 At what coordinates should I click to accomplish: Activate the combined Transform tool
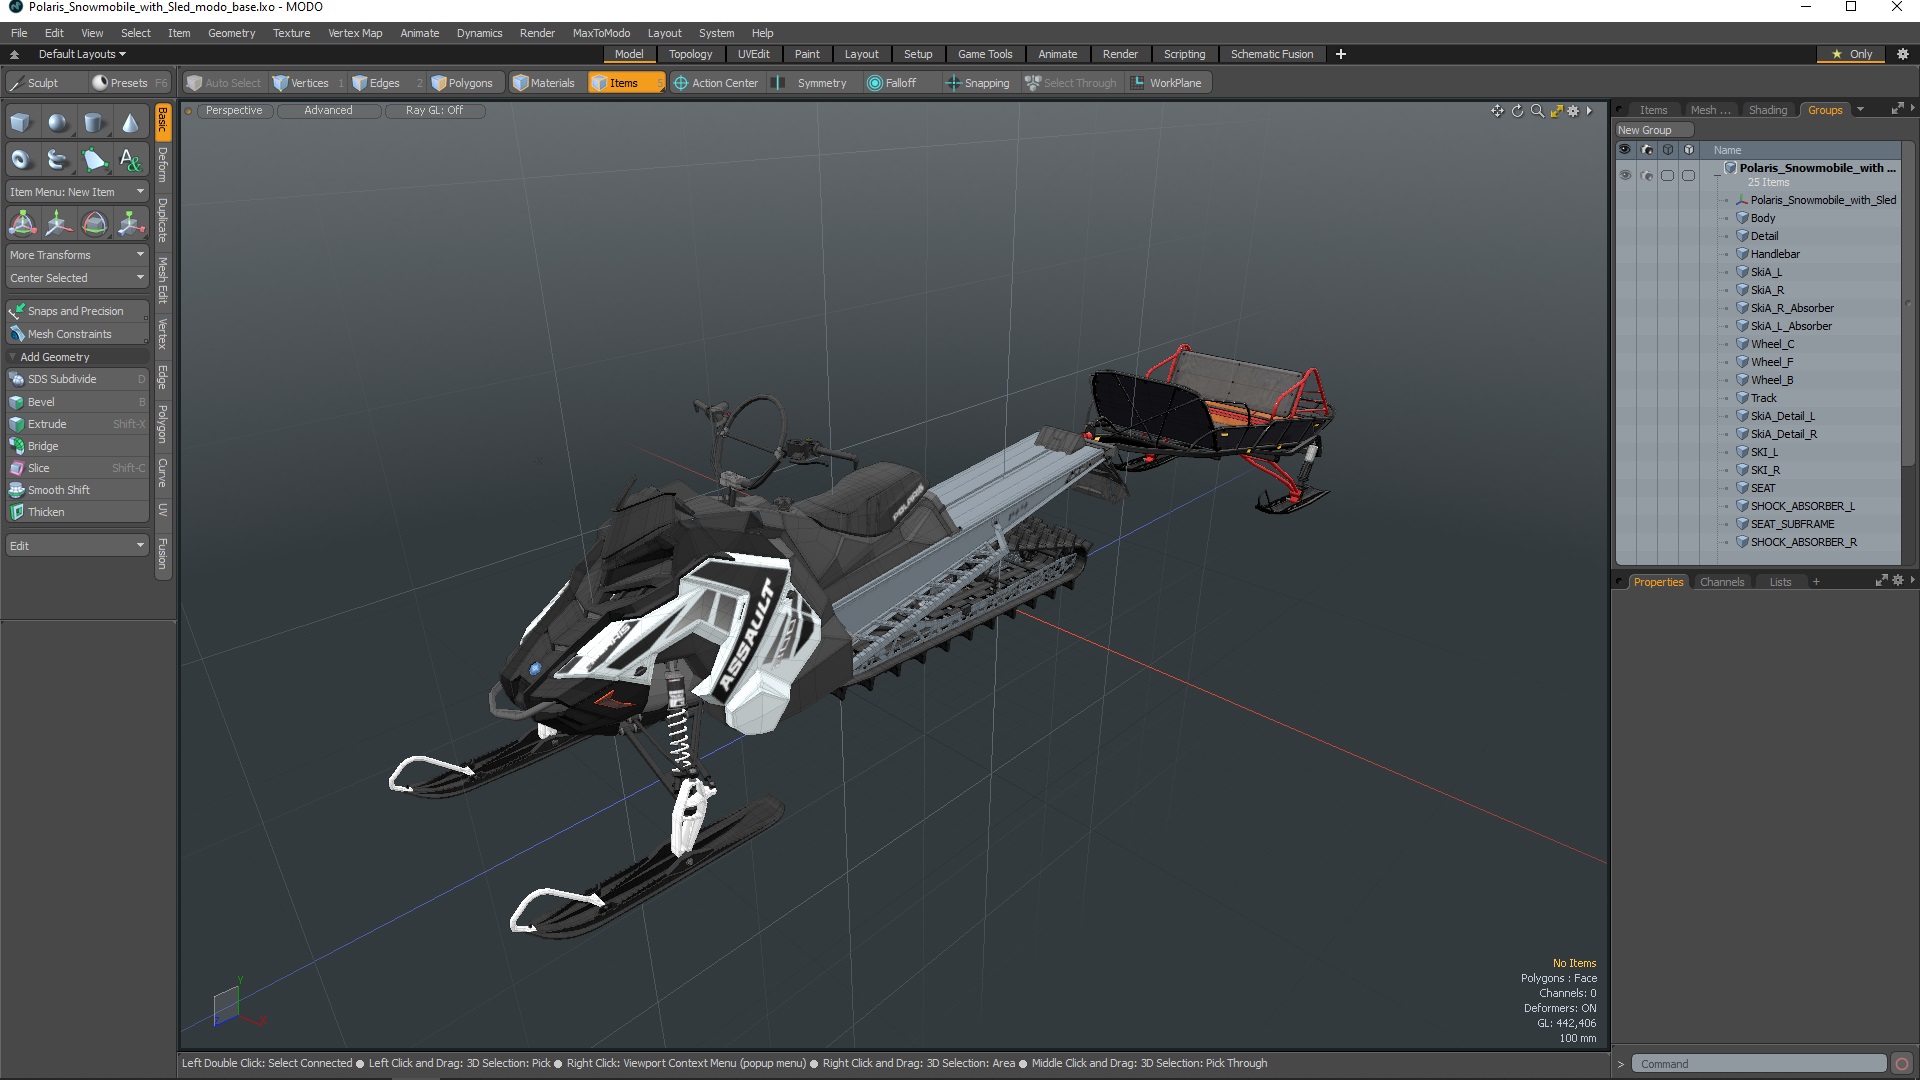[22, 224]
